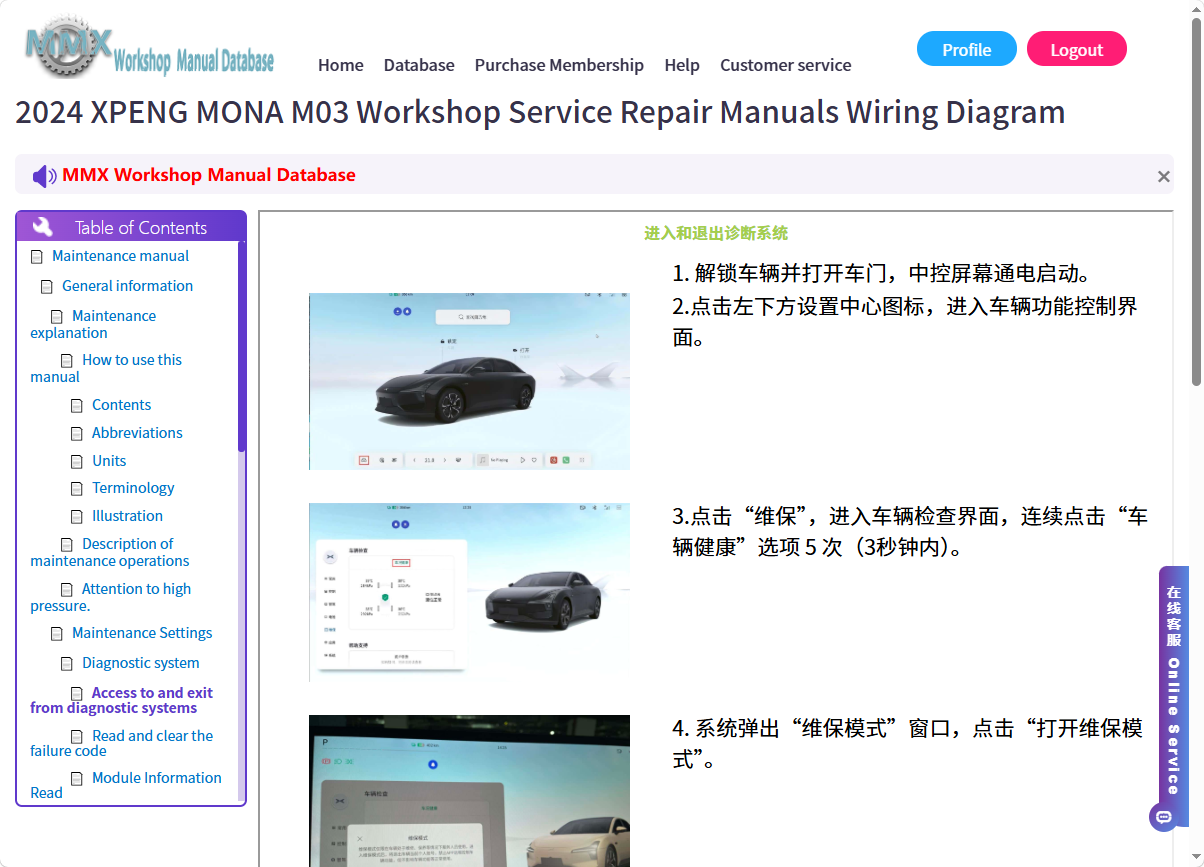Open the Illustration entry
The image size is (1204, 867).
[127, 516]
